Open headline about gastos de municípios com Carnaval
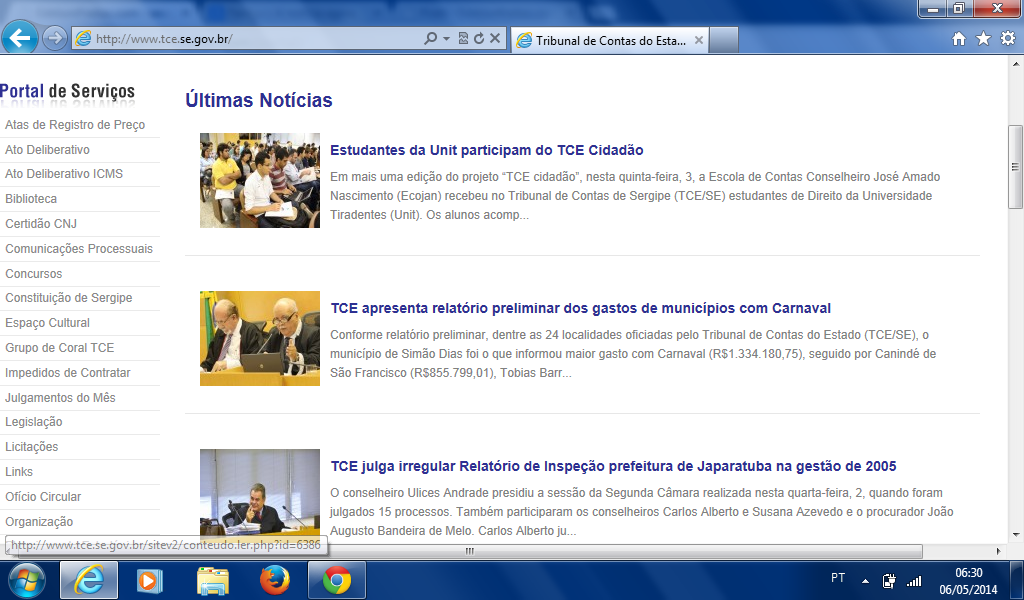The height and width of the screenshot is (600, 1024). (x=581, y=308)
